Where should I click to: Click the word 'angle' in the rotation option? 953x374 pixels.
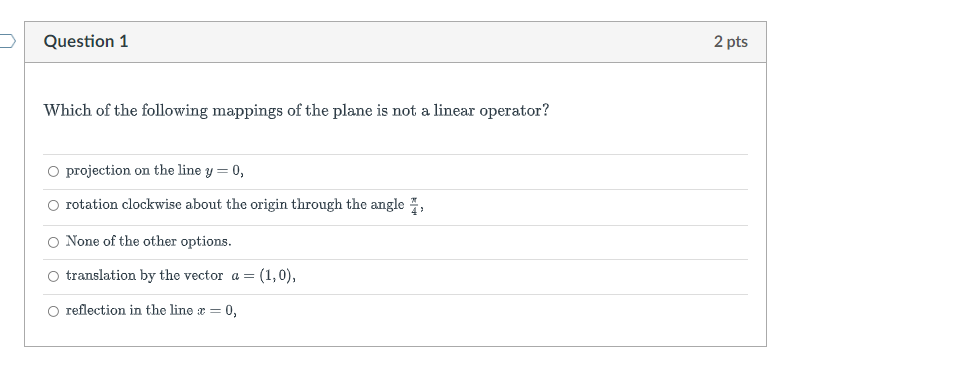386,206
